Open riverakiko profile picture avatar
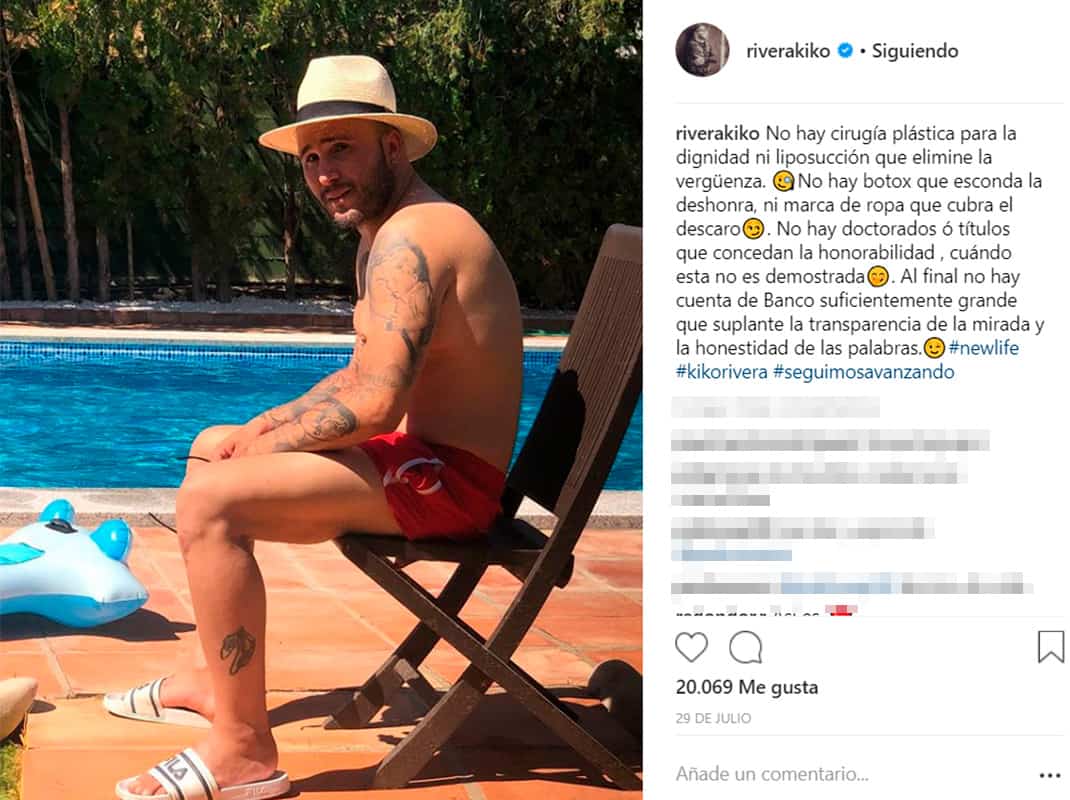 (702, 50)
